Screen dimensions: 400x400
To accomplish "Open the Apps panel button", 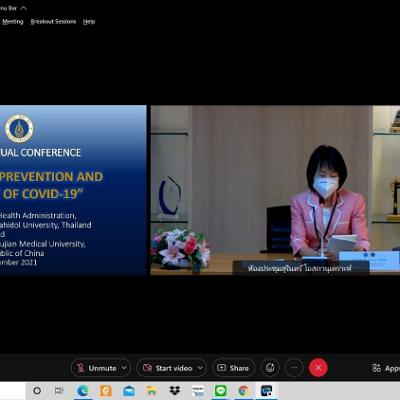I will 385,368.
